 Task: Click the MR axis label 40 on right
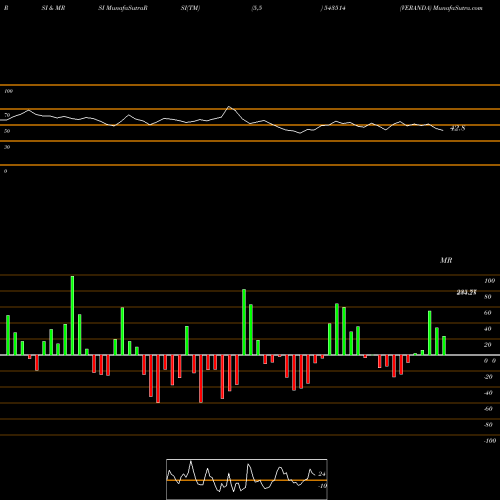[x=488, y=329]
